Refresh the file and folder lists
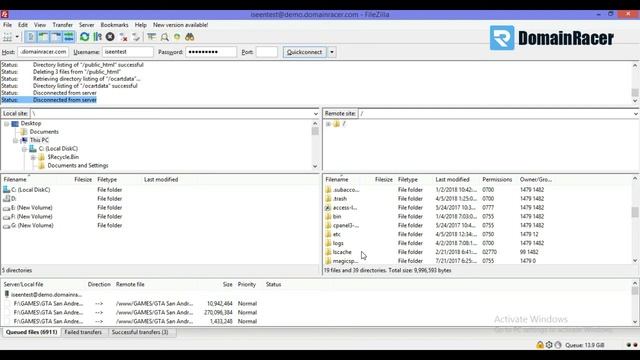 click(x=84, y=37)
